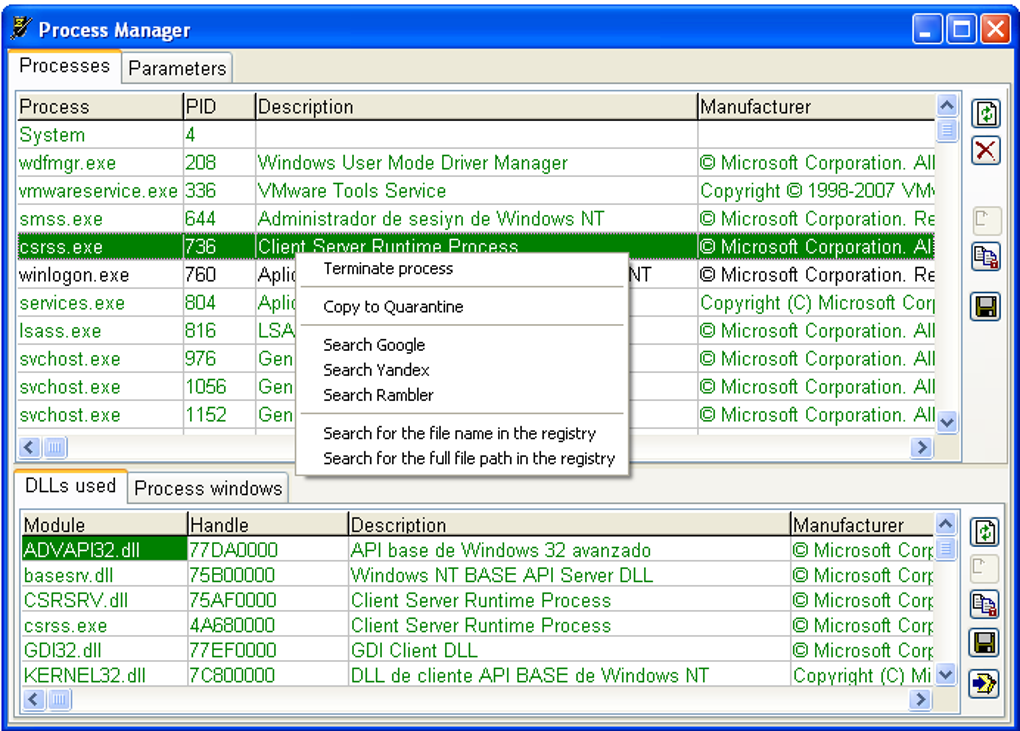Sort by the PID column header

(x=219, y=107)
